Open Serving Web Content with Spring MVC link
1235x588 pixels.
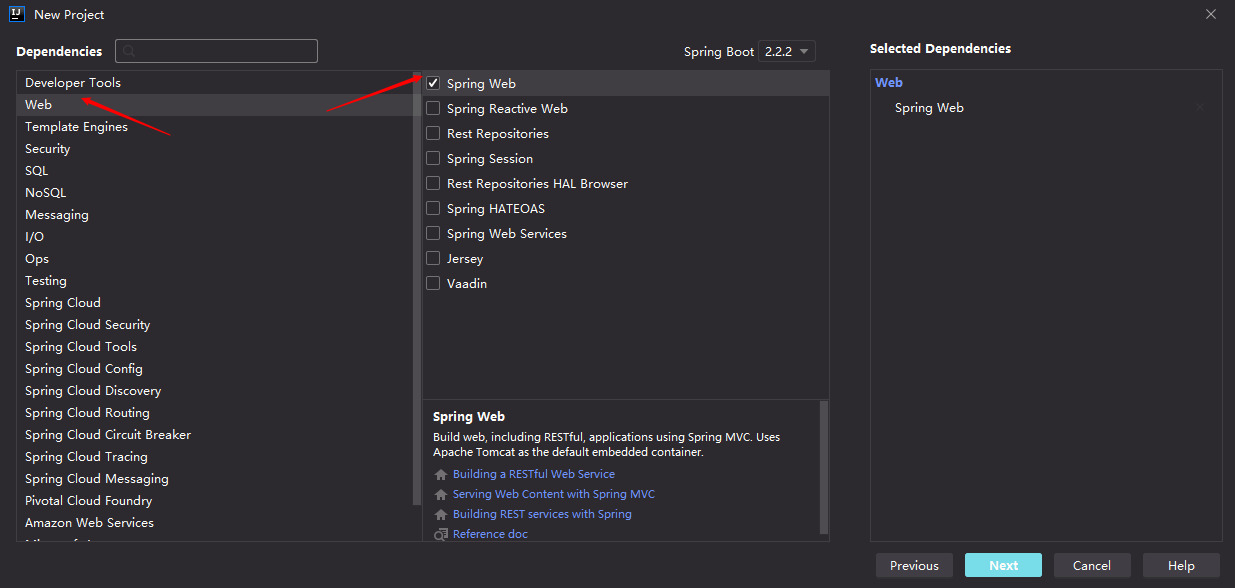pos(554,494)
